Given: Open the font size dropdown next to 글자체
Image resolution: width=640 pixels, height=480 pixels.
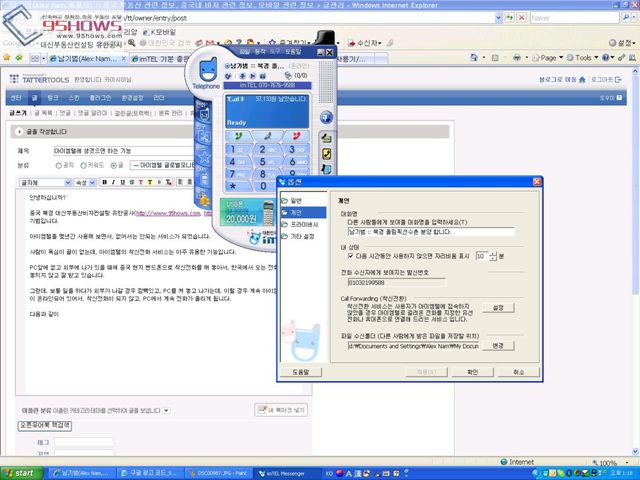Looking at the screenshot, I should point(85,182).
